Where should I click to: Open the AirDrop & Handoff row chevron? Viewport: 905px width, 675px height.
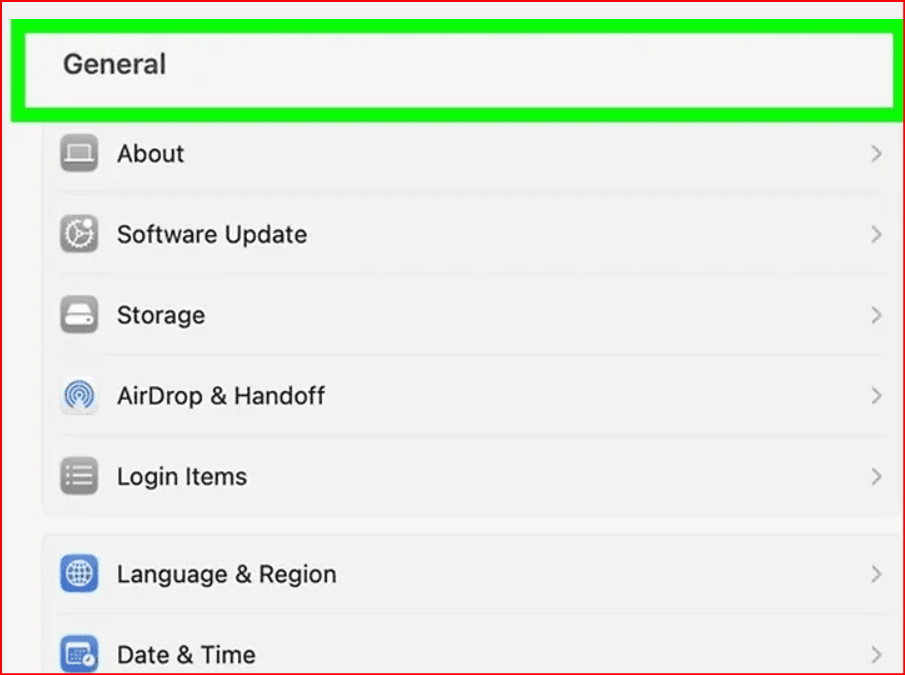pos(876,396)
